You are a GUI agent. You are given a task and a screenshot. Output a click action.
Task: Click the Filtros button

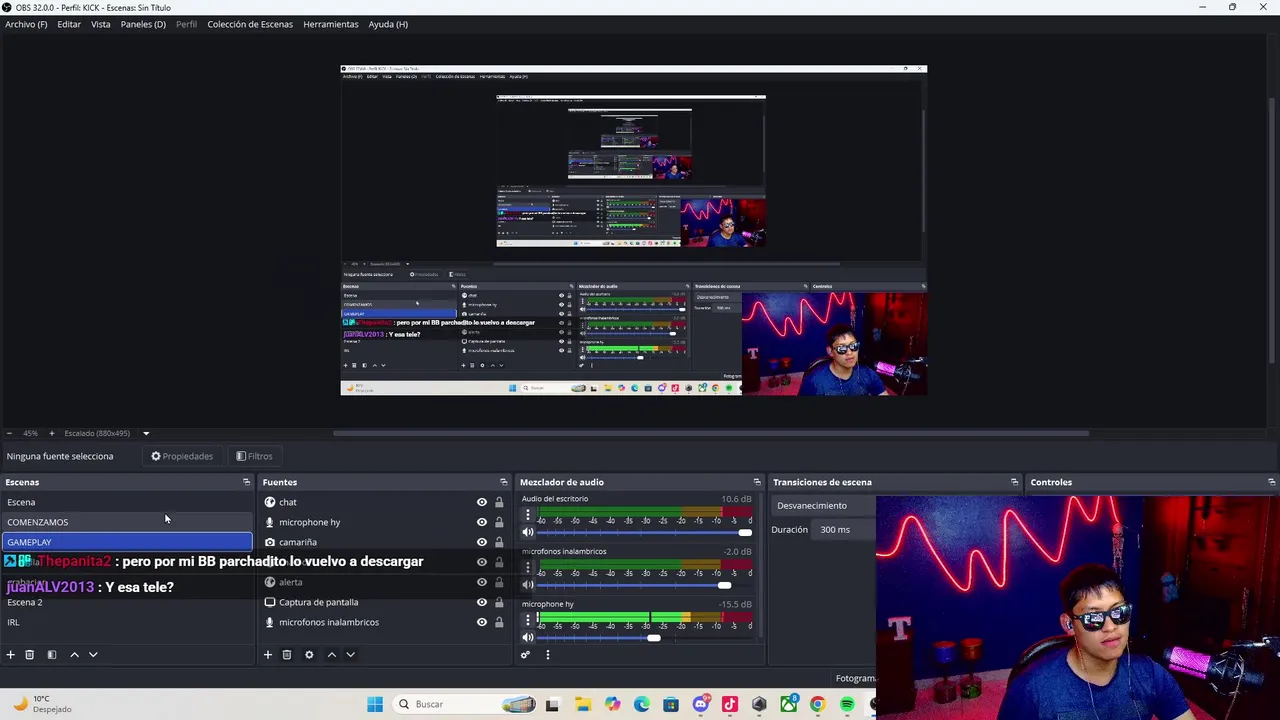coord(254,456)
